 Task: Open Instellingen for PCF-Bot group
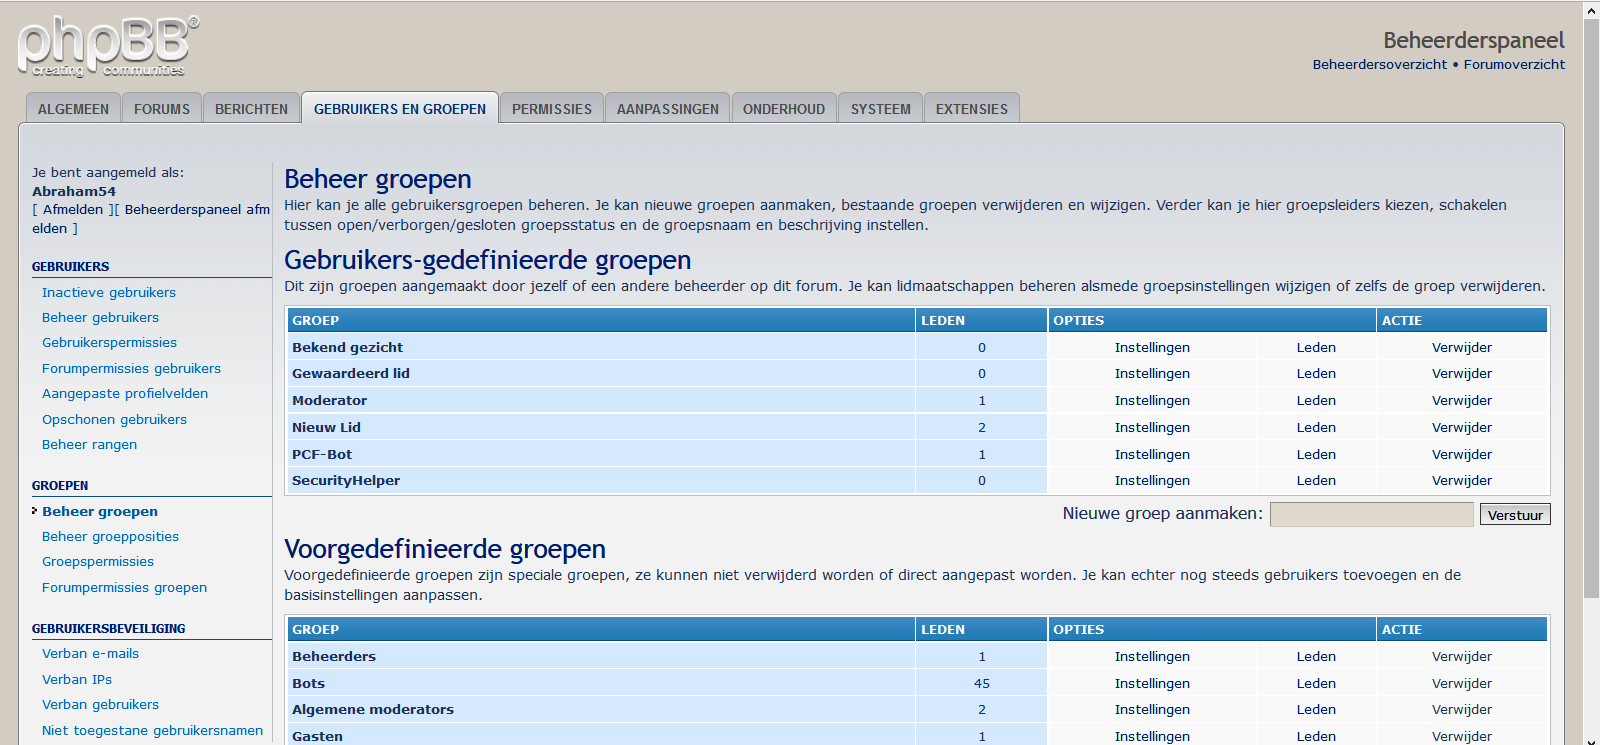pyautogui.click(x=1152, y=454)
